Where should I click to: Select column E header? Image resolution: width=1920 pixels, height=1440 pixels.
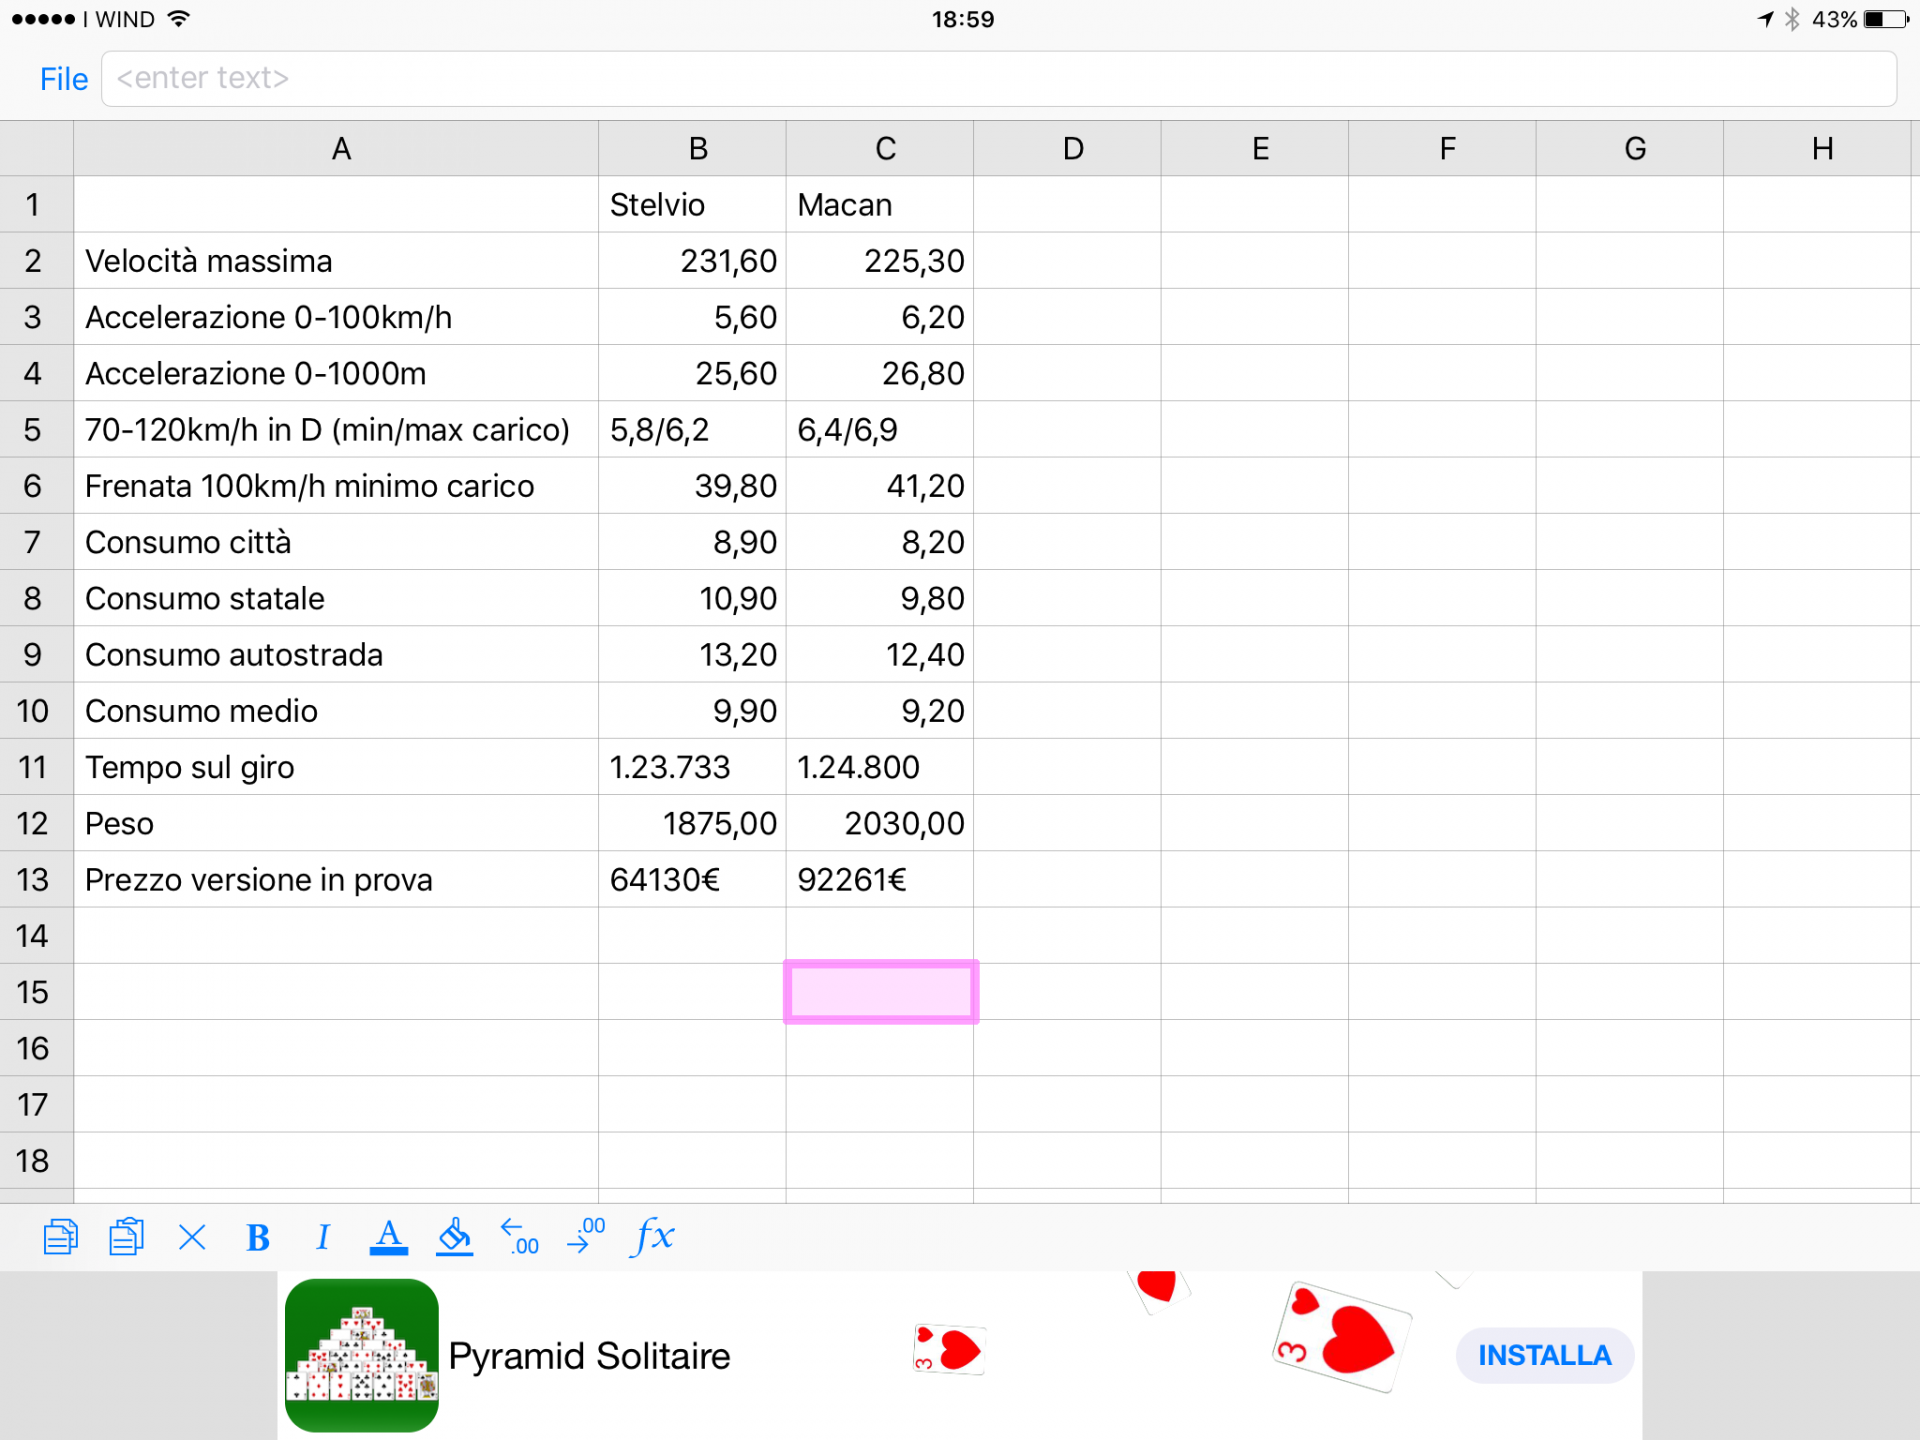pos(1255,149)
